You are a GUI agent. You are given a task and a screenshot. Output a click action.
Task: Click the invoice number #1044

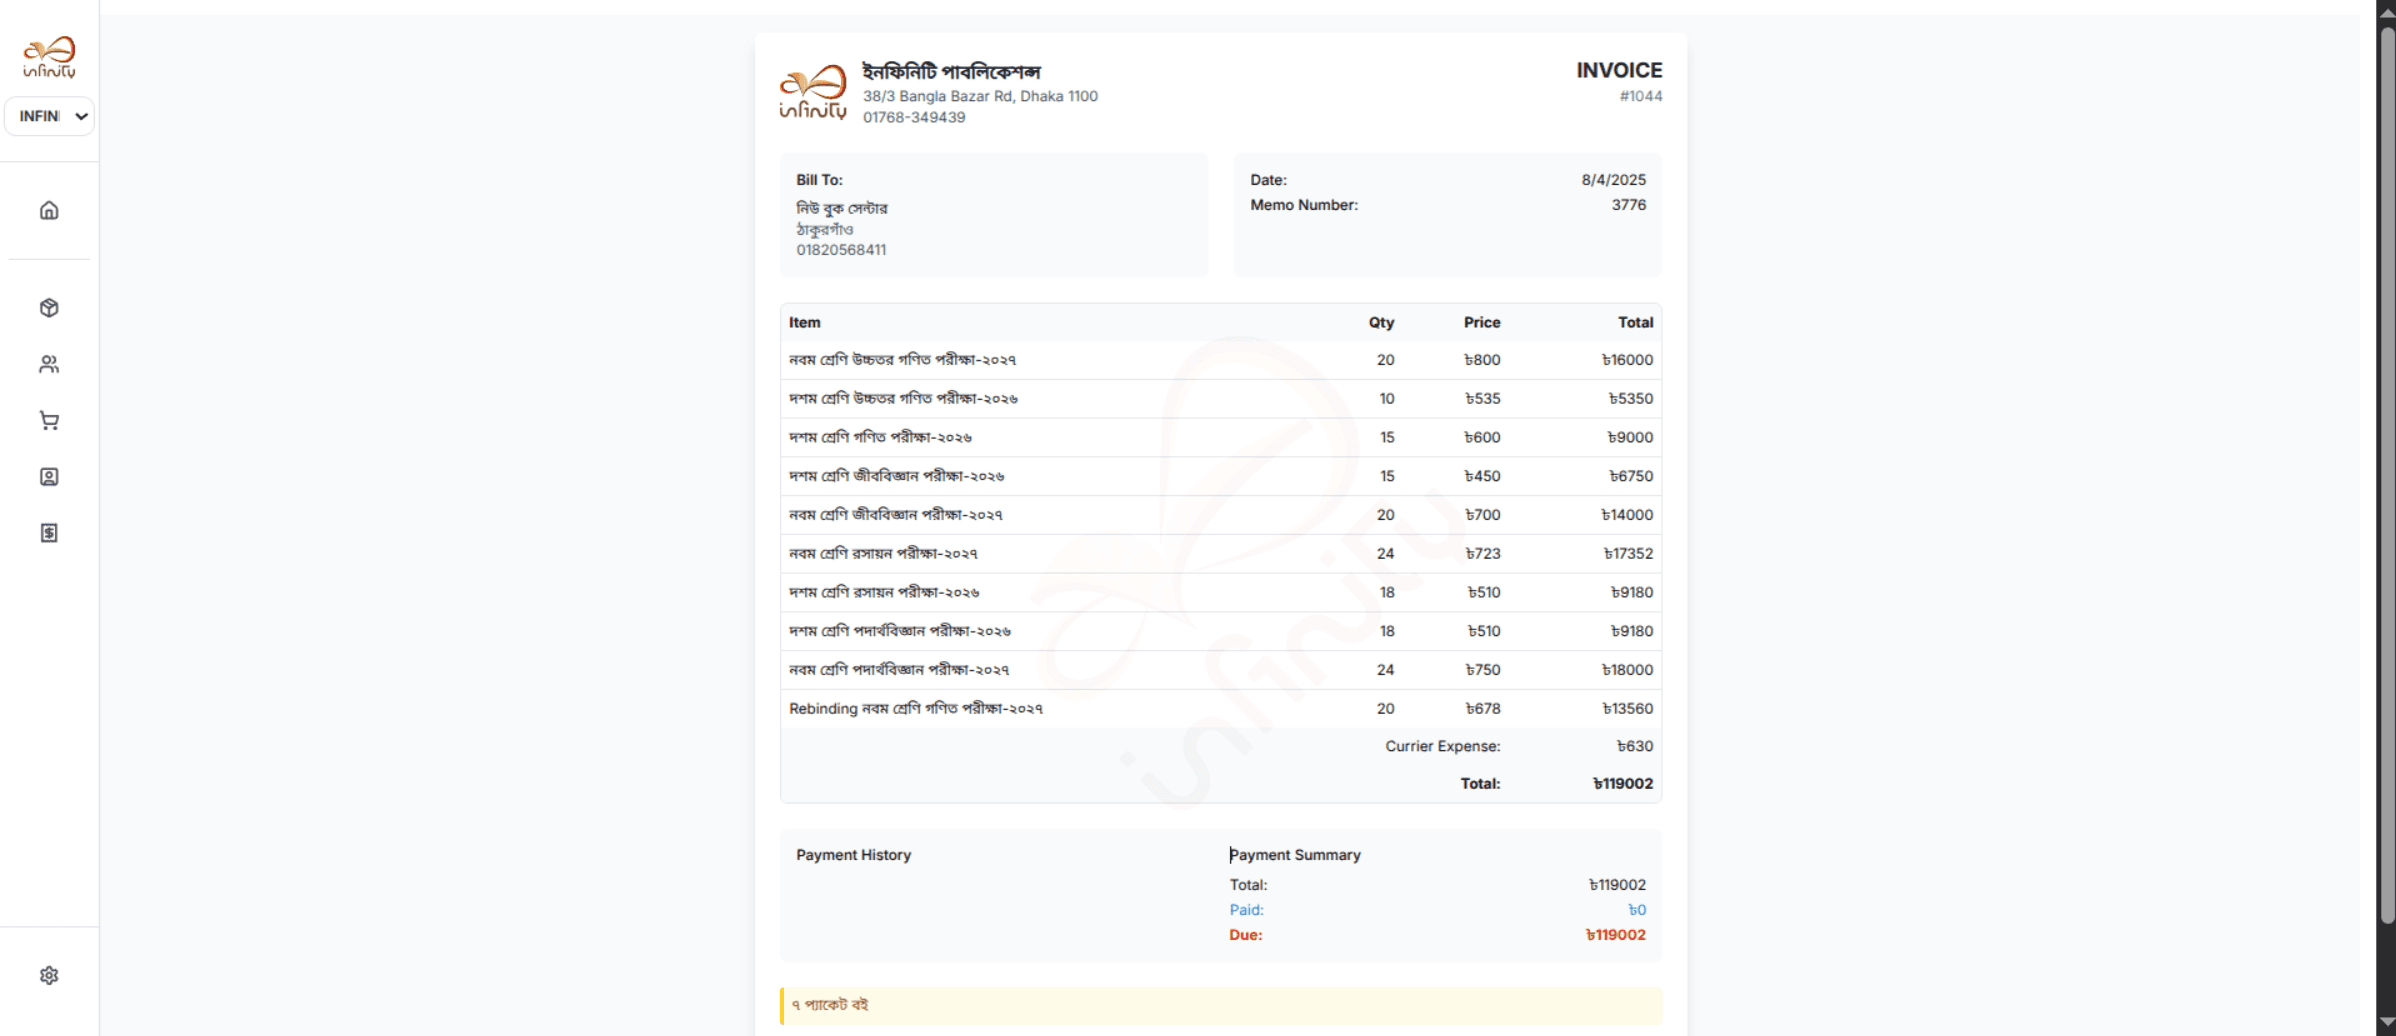tap(1641, 95)
